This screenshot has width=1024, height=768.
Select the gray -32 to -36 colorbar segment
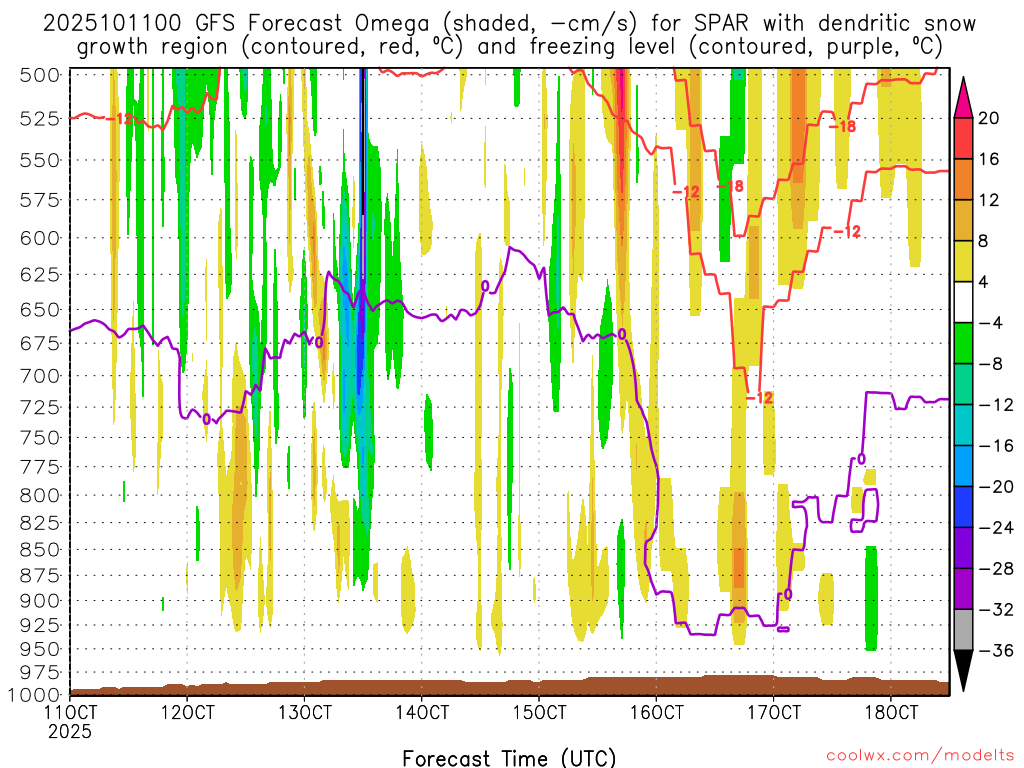(963, 630)
